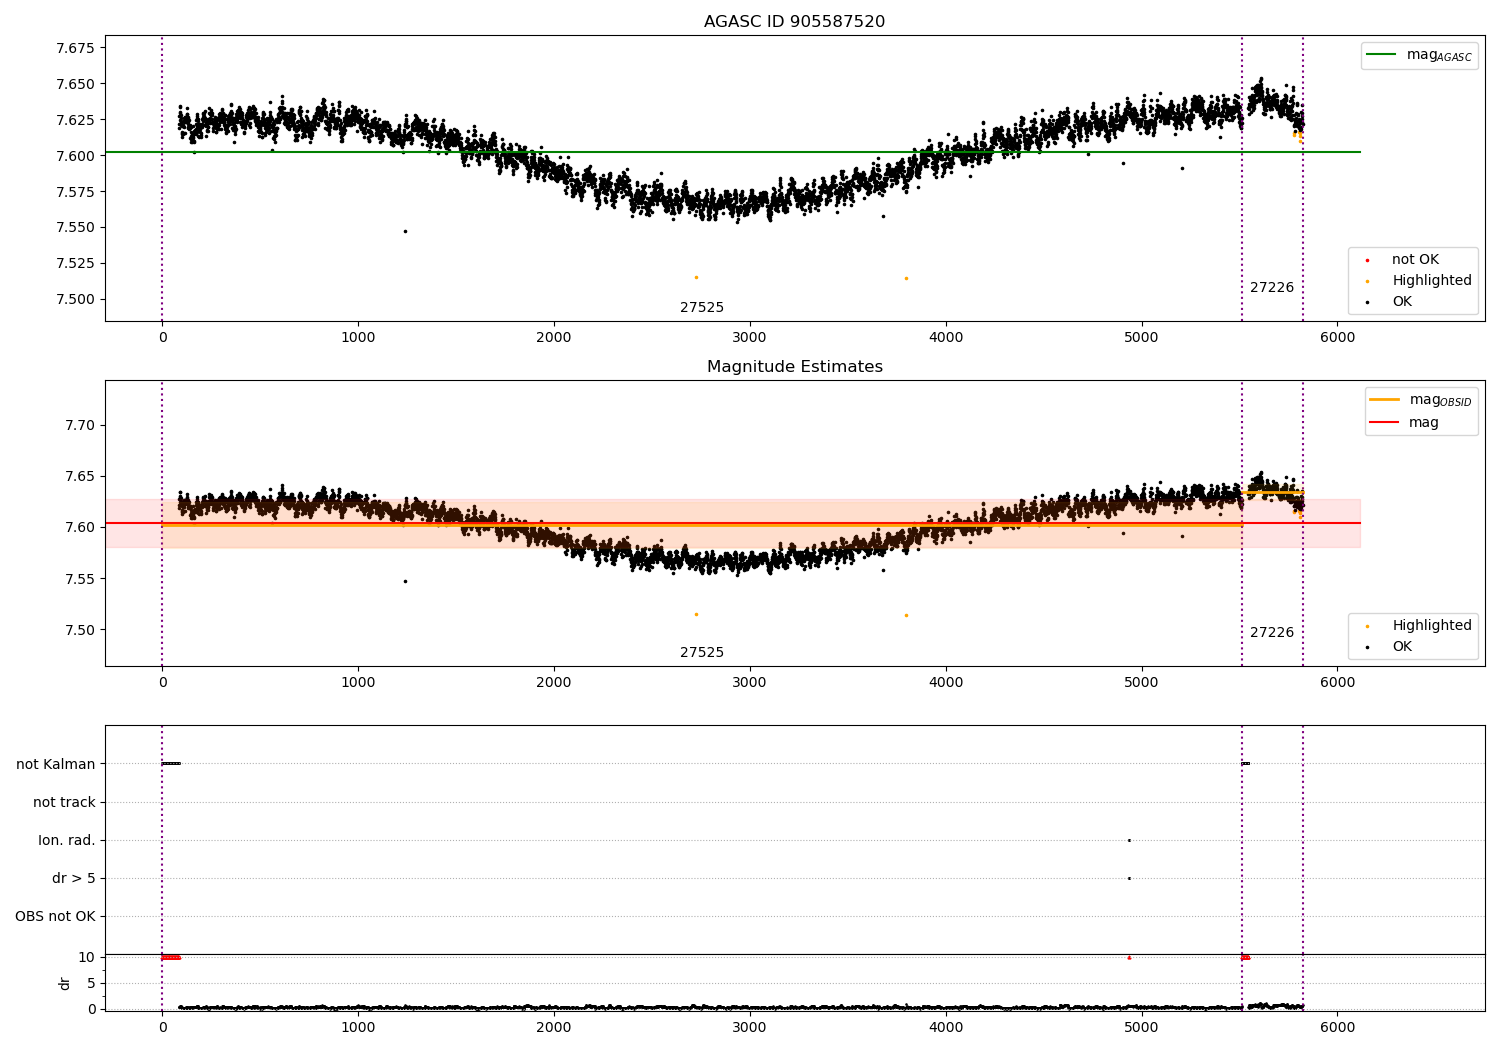Click the "AGASC ID 905587520" plot title
This screenshot has width=1500, height=1050.
[x=794, y=22]
